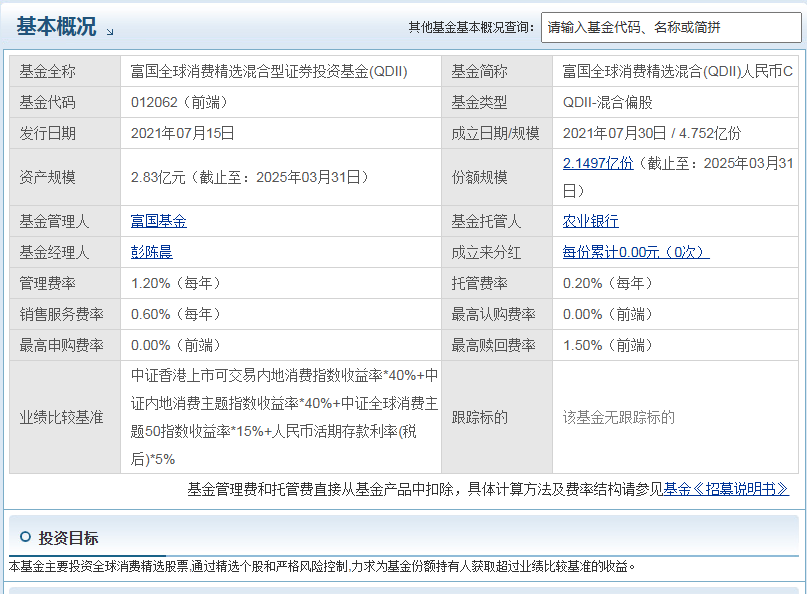Click the issue date 2021年07月15日
Viewport: 807px width, 594px height.
pos(182,133)
